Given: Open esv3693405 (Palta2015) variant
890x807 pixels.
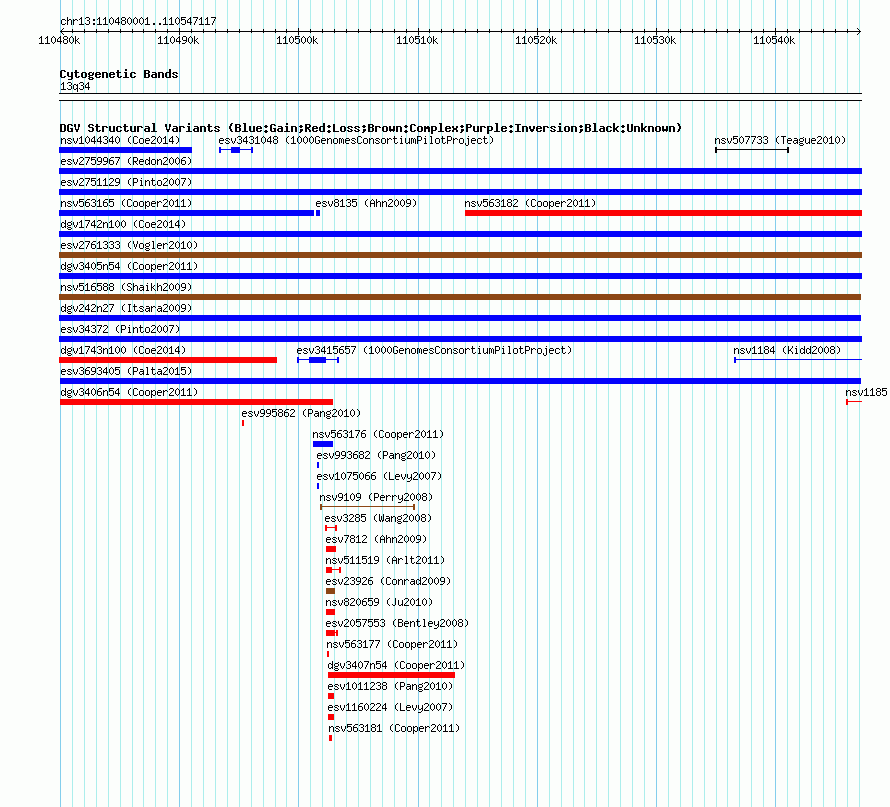Looking at the screenshot, I should pos(126,371).
